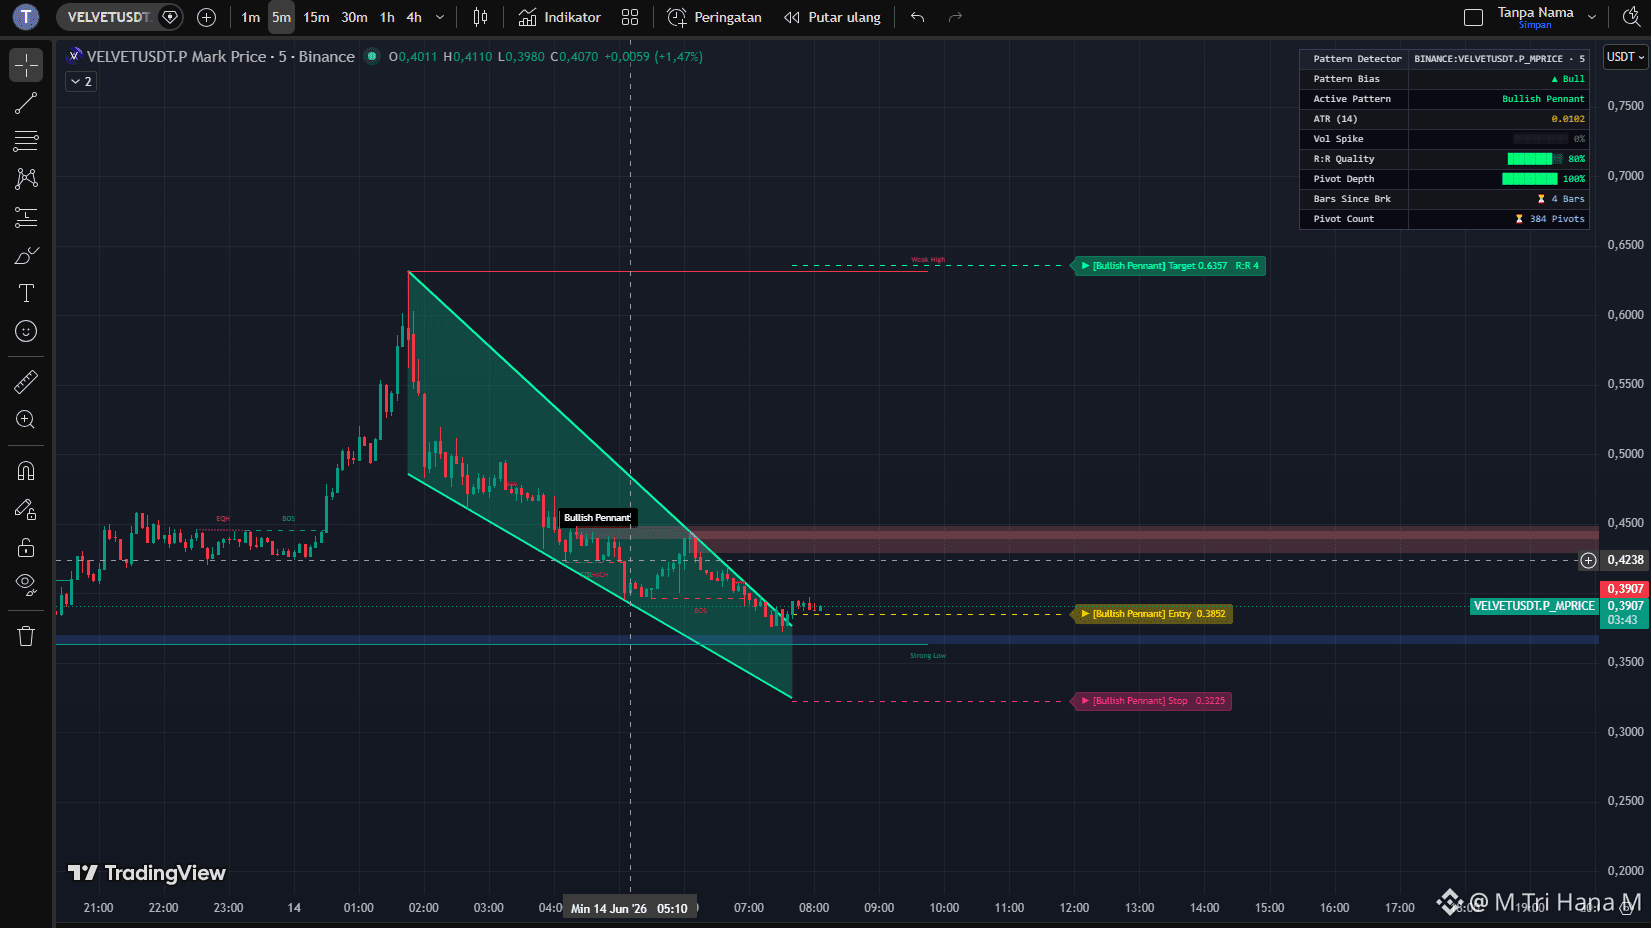
Task: Open the Tanpa Nama layout name
Action: (x=1535, y=12)
